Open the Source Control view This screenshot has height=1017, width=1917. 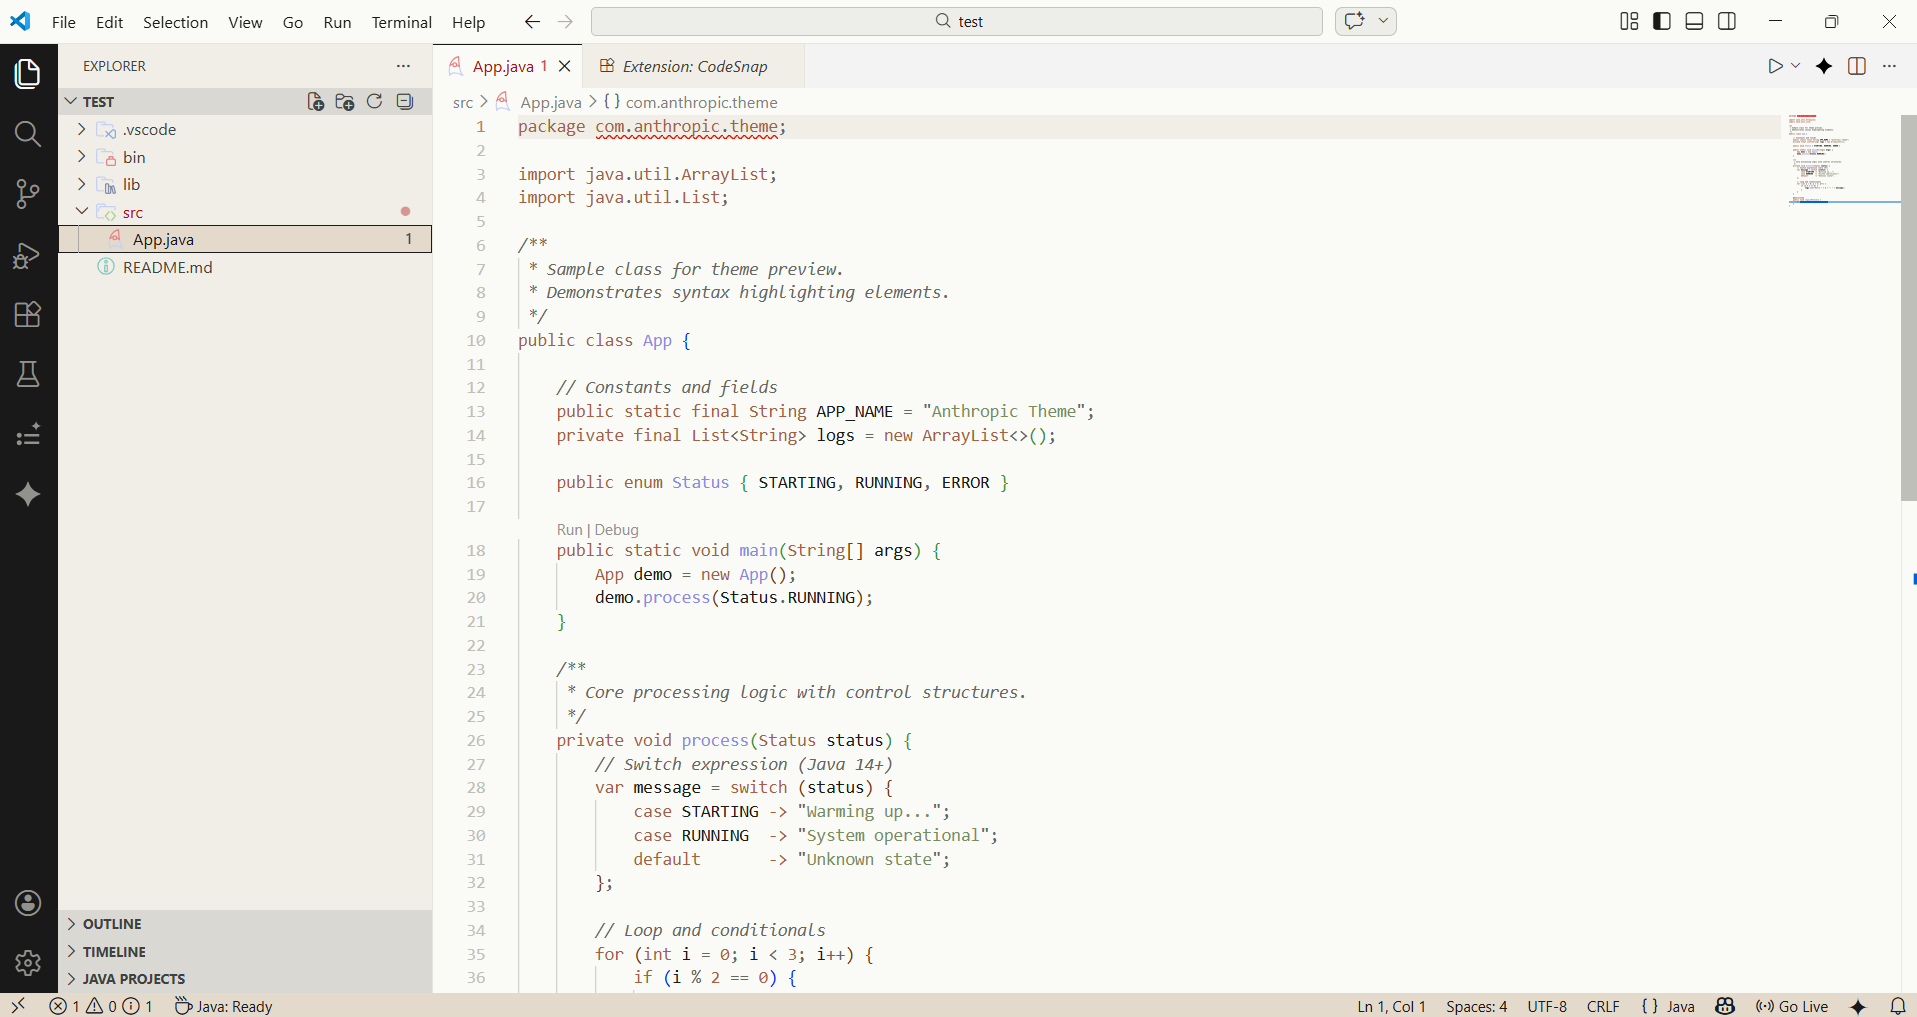28,194
